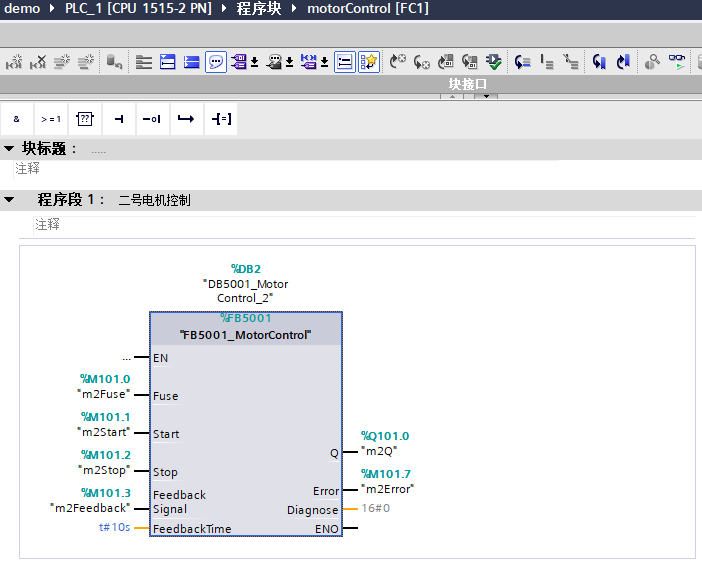Toggle favorites display in editor

[369, 62]
